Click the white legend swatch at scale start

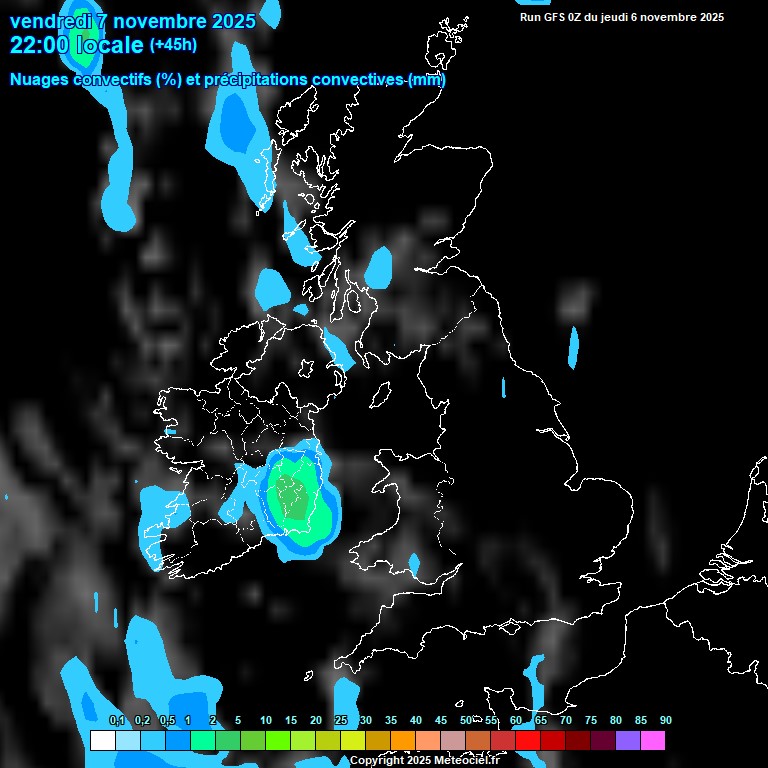tap(102, 740)
